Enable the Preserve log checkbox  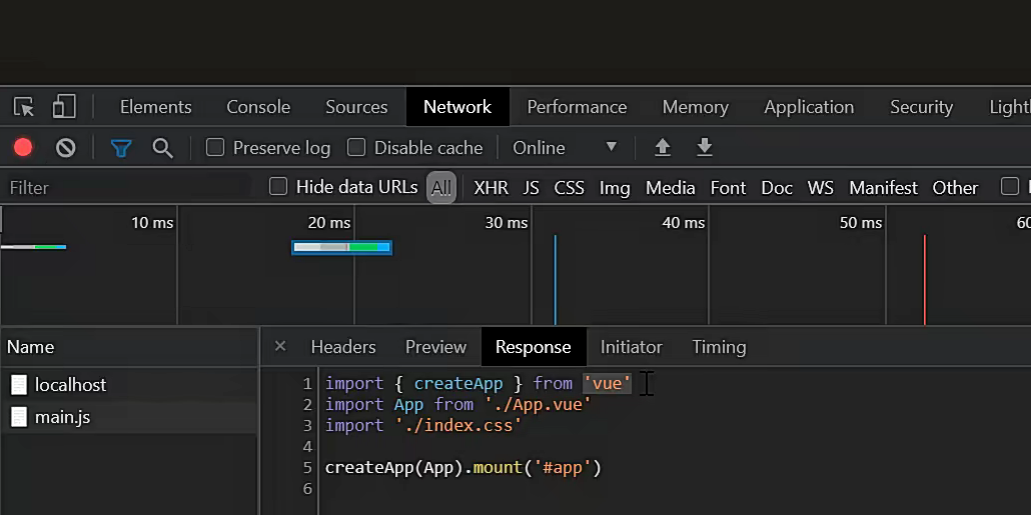[215, 148]
